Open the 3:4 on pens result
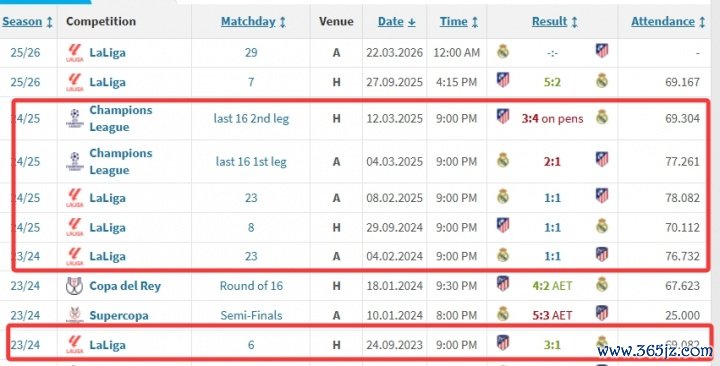This screenshot has height=366, width=720. tap(552, 118)
